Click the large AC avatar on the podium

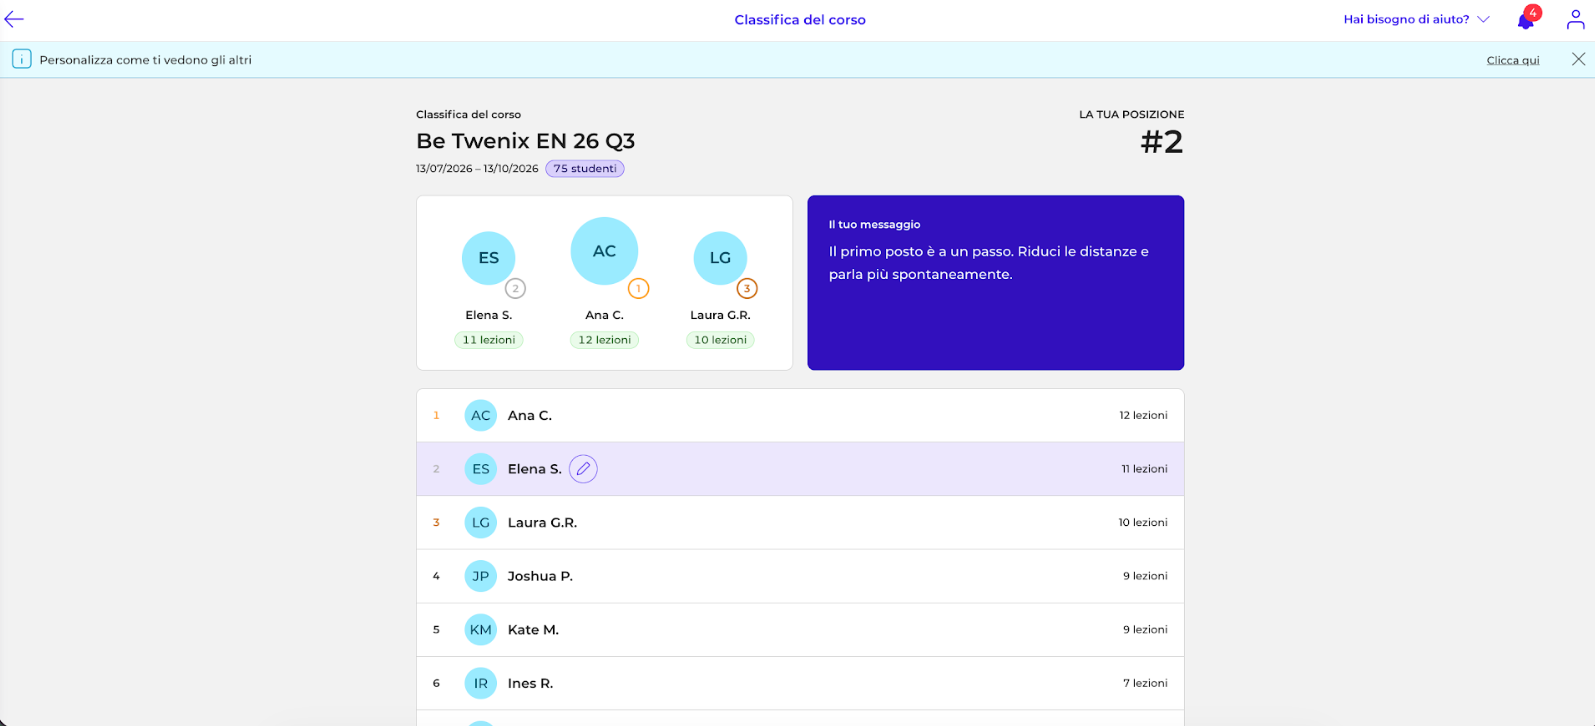tap(604, 251)
